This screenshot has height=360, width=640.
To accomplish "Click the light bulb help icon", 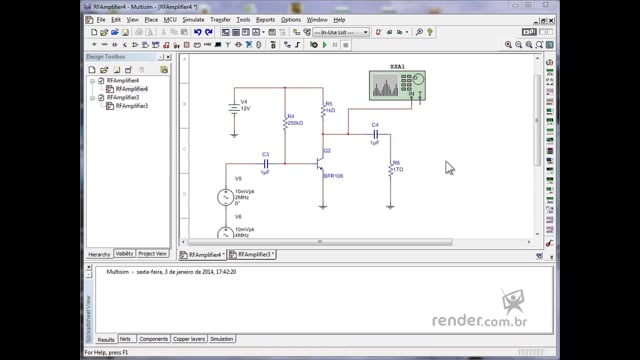I will point(430,32).
